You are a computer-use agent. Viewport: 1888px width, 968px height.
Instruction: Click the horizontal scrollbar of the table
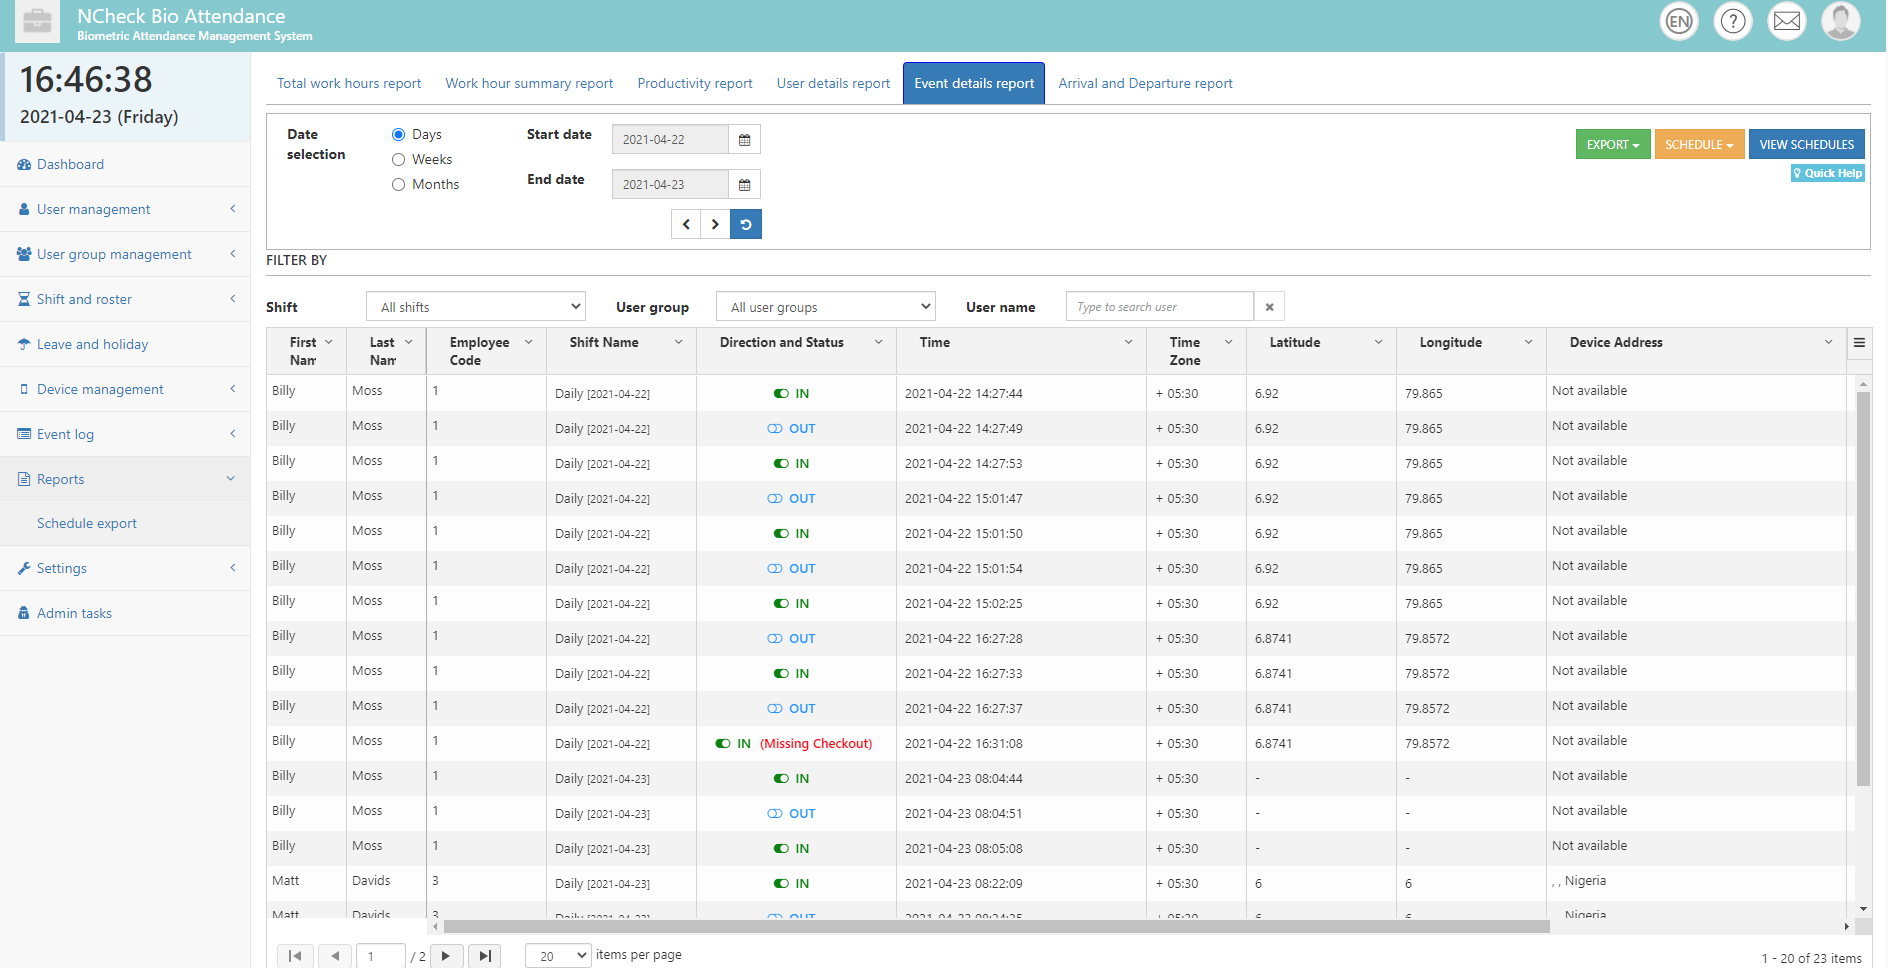(x=995, y=927)
